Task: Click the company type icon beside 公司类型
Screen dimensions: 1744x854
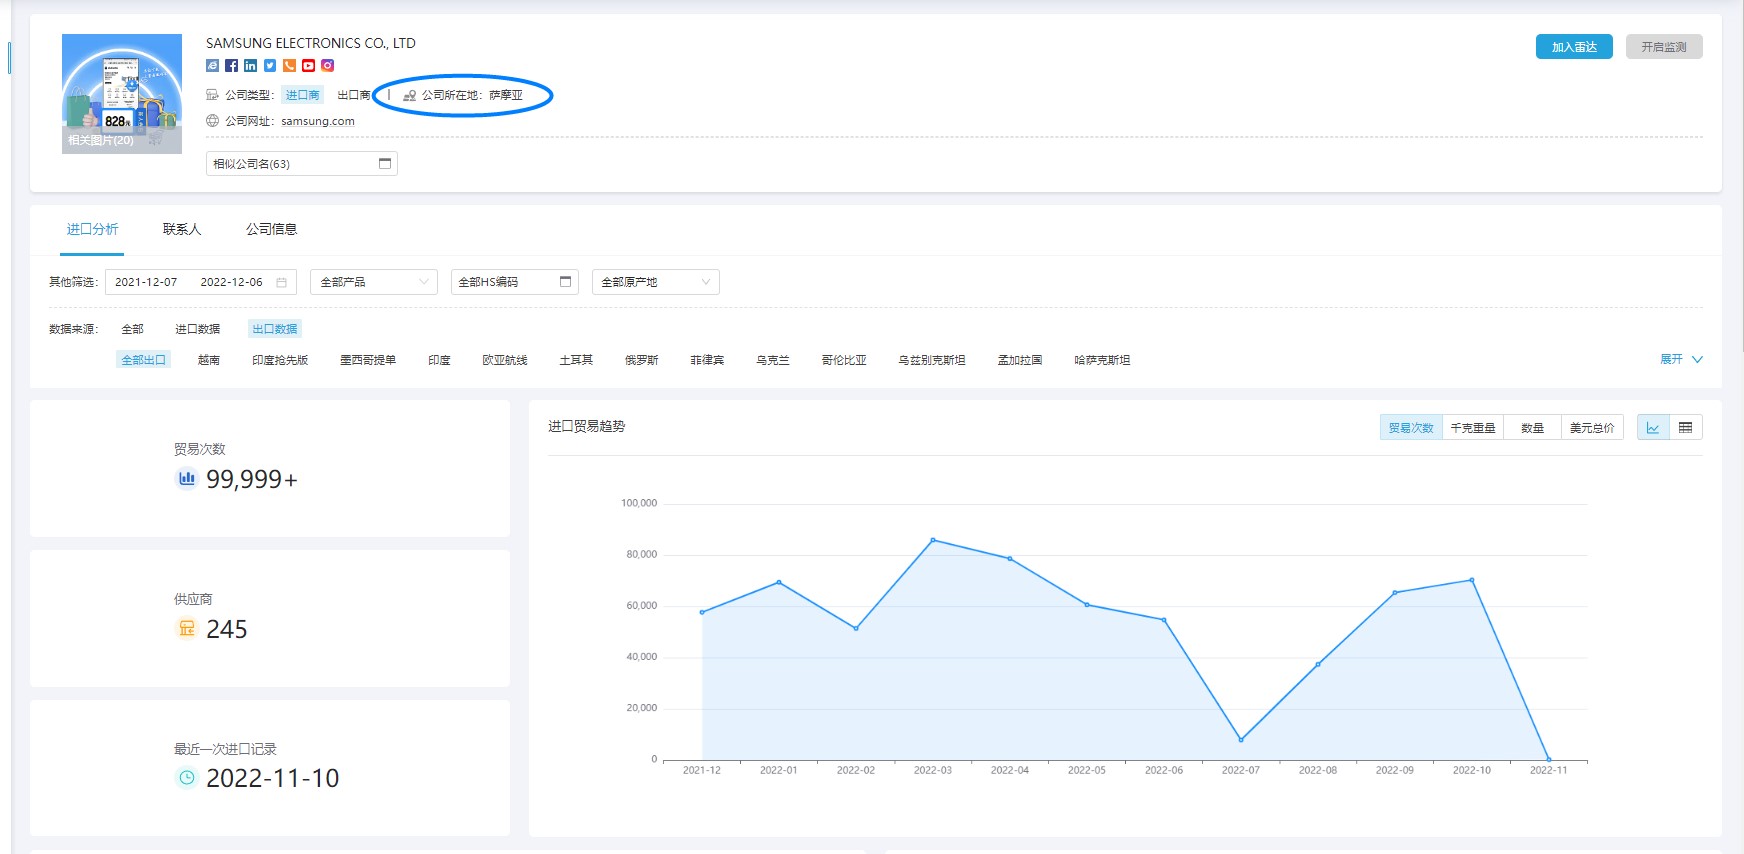Action: (x=212, y=95)
